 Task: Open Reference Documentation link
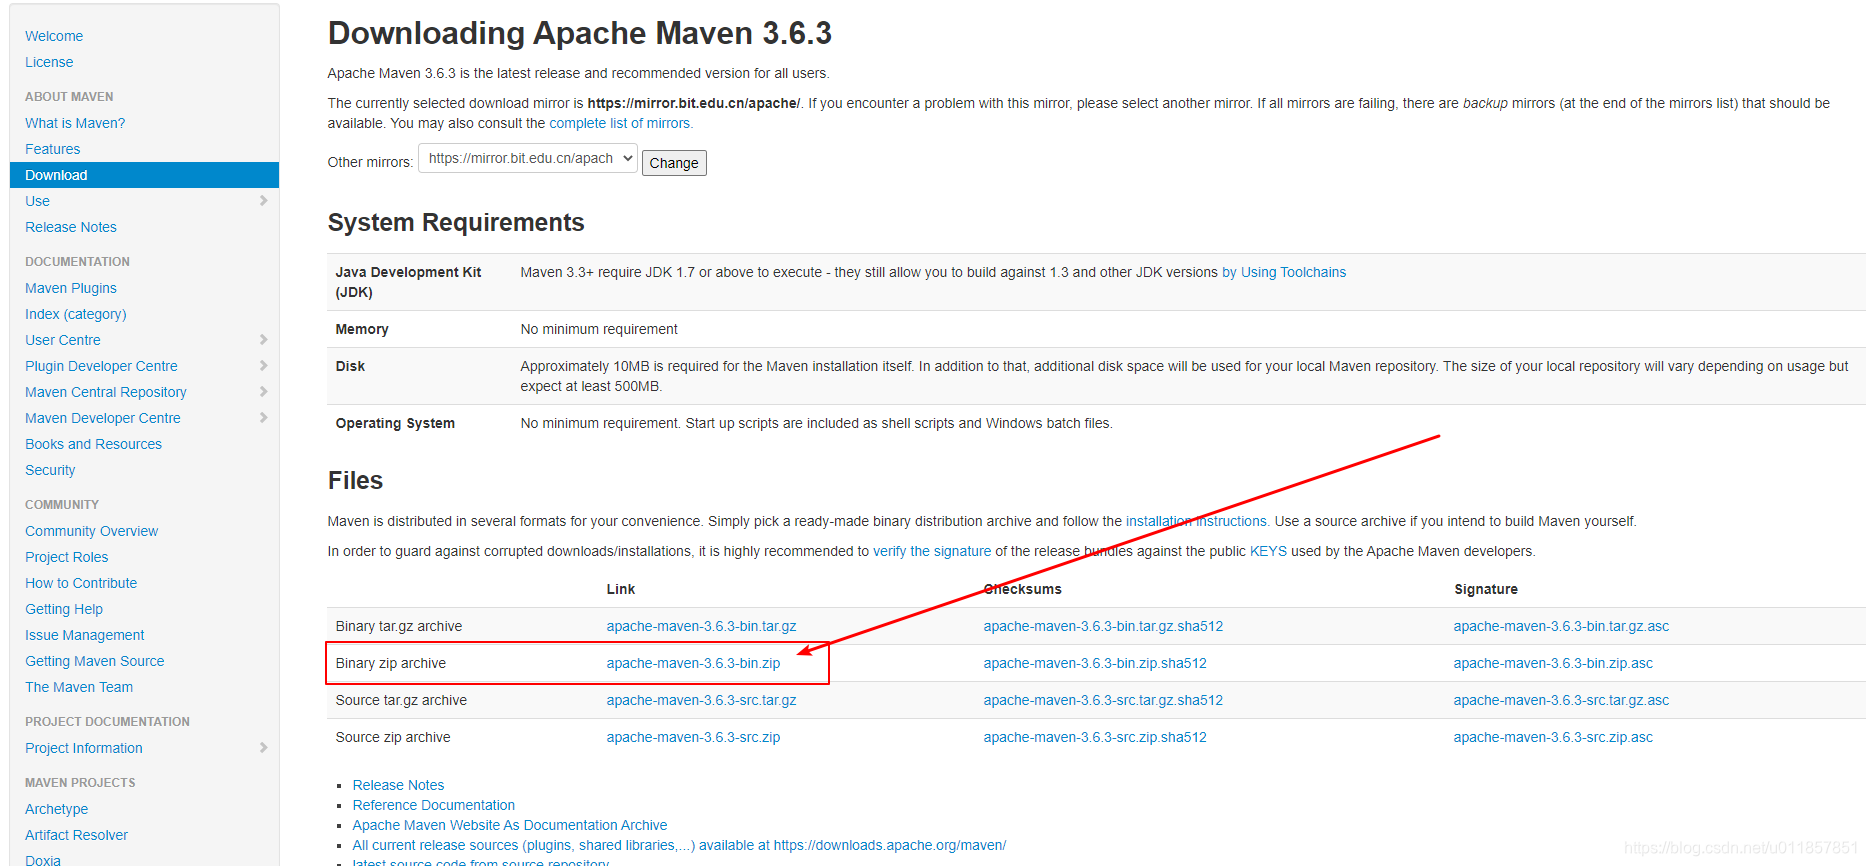pos(433,805)
